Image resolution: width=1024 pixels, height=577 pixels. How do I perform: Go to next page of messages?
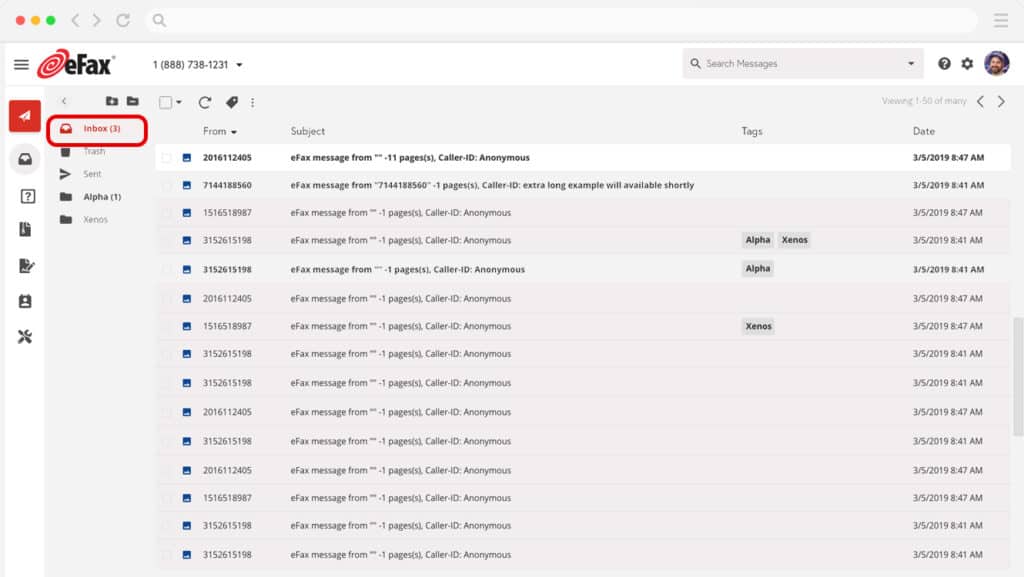pos(1001,101)
